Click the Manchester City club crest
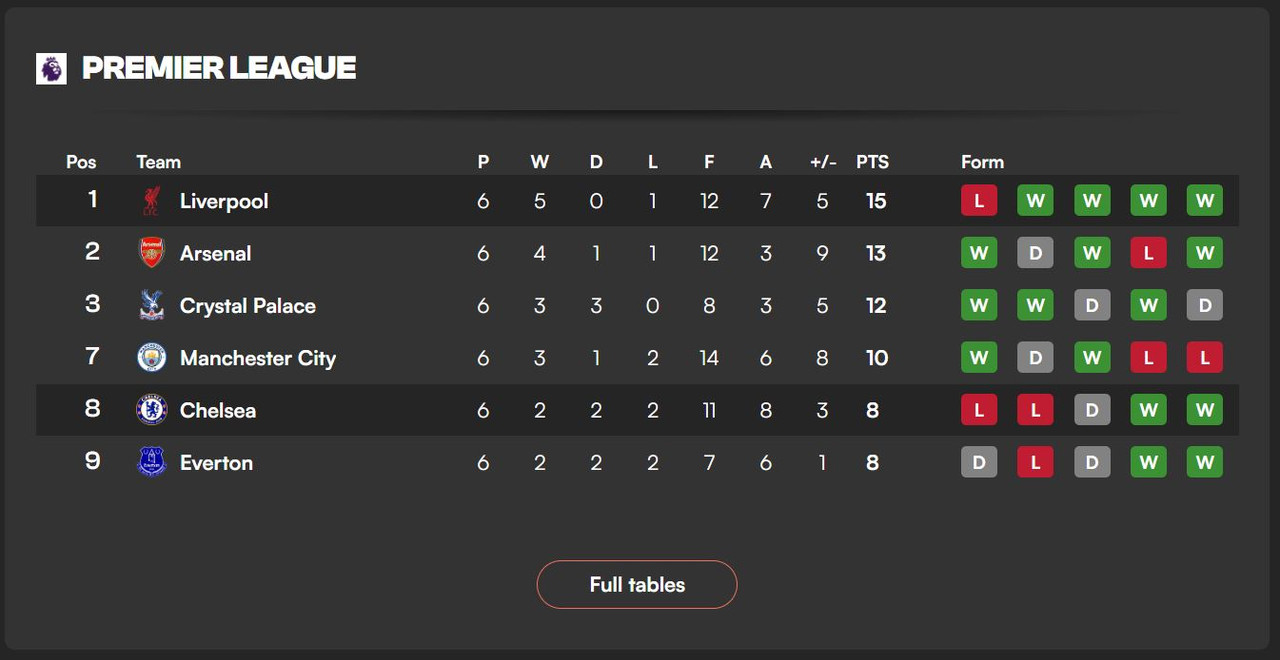1280x660 pixels. pos(151,358)
